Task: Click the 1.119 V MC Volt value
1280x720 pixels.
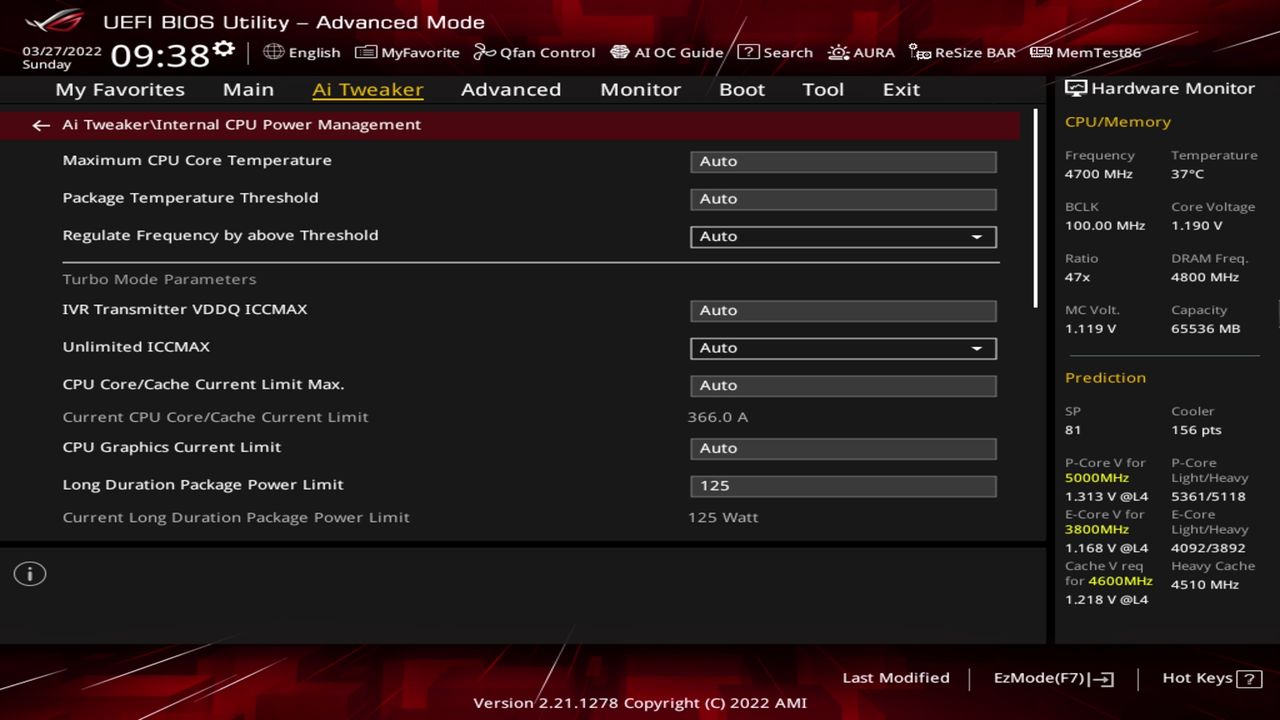Action: coord(1090,329)
